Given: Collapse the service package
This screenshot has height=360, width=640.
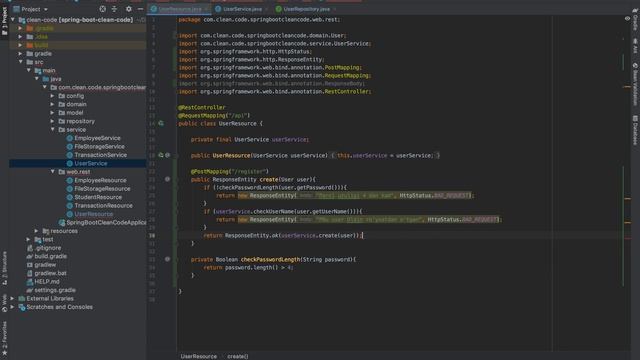Looking at the screenshot, I should [x=52, y=129].
